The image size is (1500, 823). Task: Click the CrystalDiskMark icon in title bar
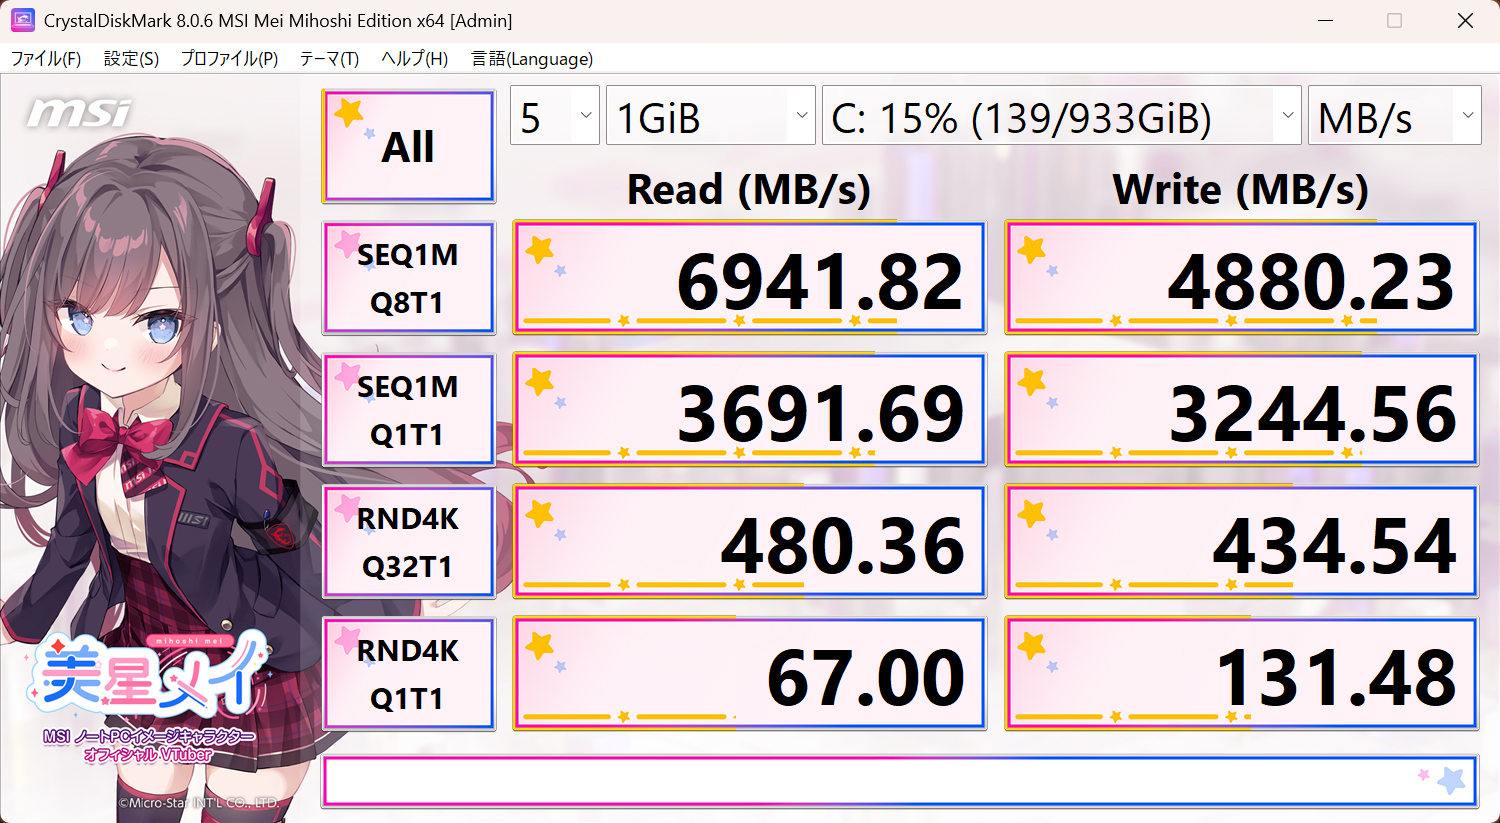pyautogui.click(x=22, y=20)
